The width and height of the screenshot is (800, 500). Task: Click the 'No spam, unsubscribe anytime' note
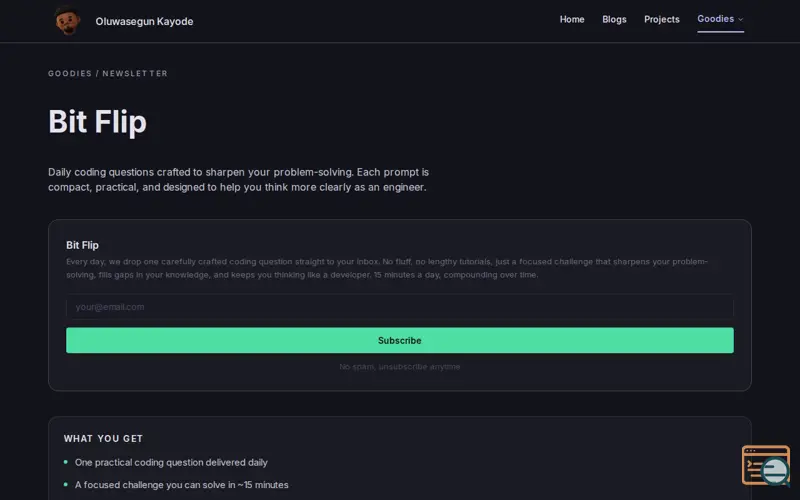point(399,367)
